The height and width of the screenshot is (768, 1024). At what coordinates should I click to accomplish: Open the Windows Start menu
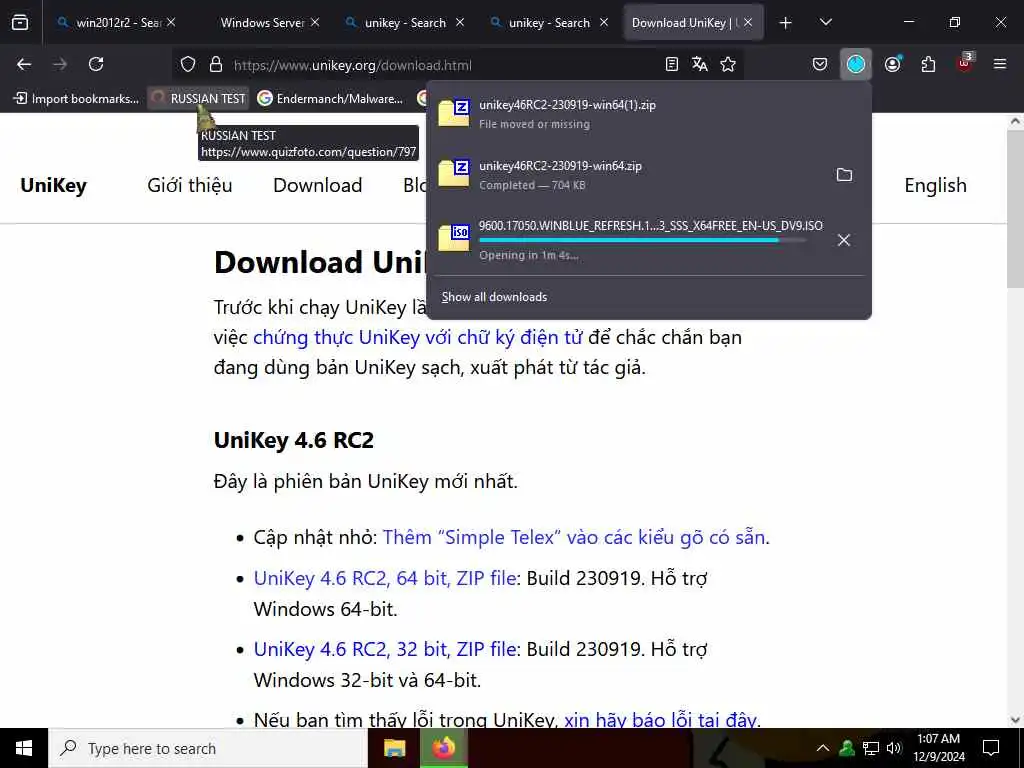24,748
